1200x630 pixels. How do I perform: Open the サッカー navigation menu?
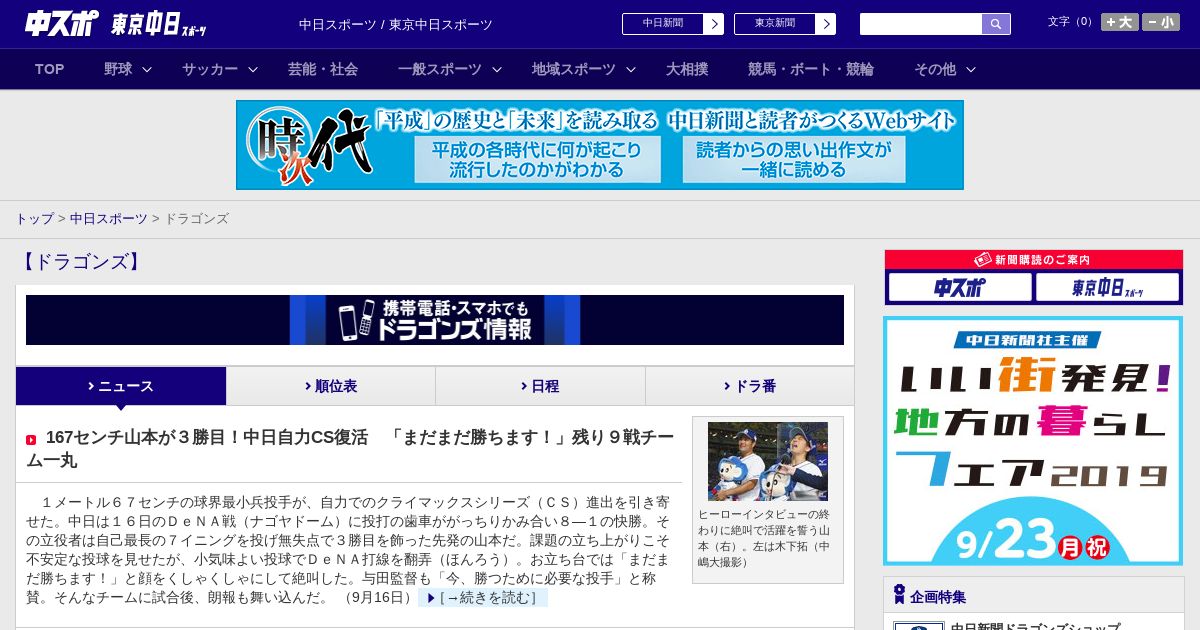point(210,69)
